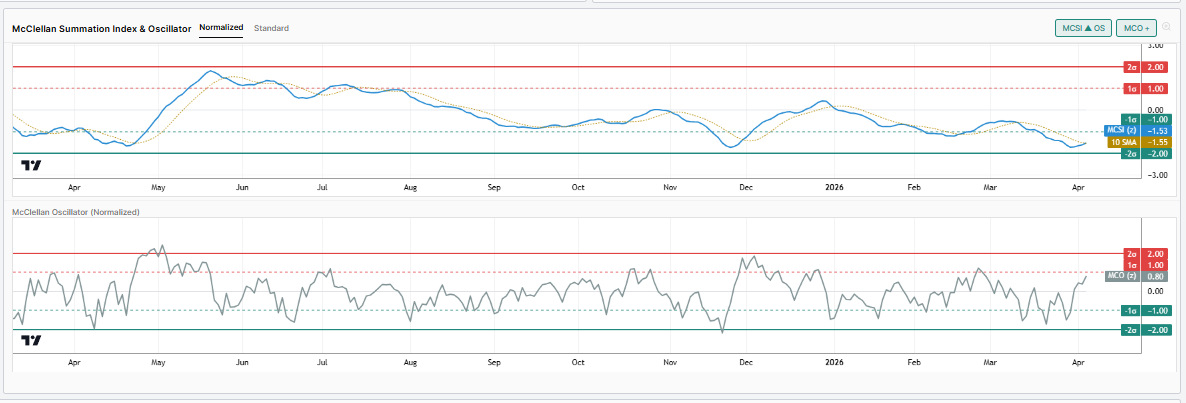Viewport: 1186px width, 403px height.
Task: Click the Dec label on the upper chart axis
Action: click(x=745, y=186)
